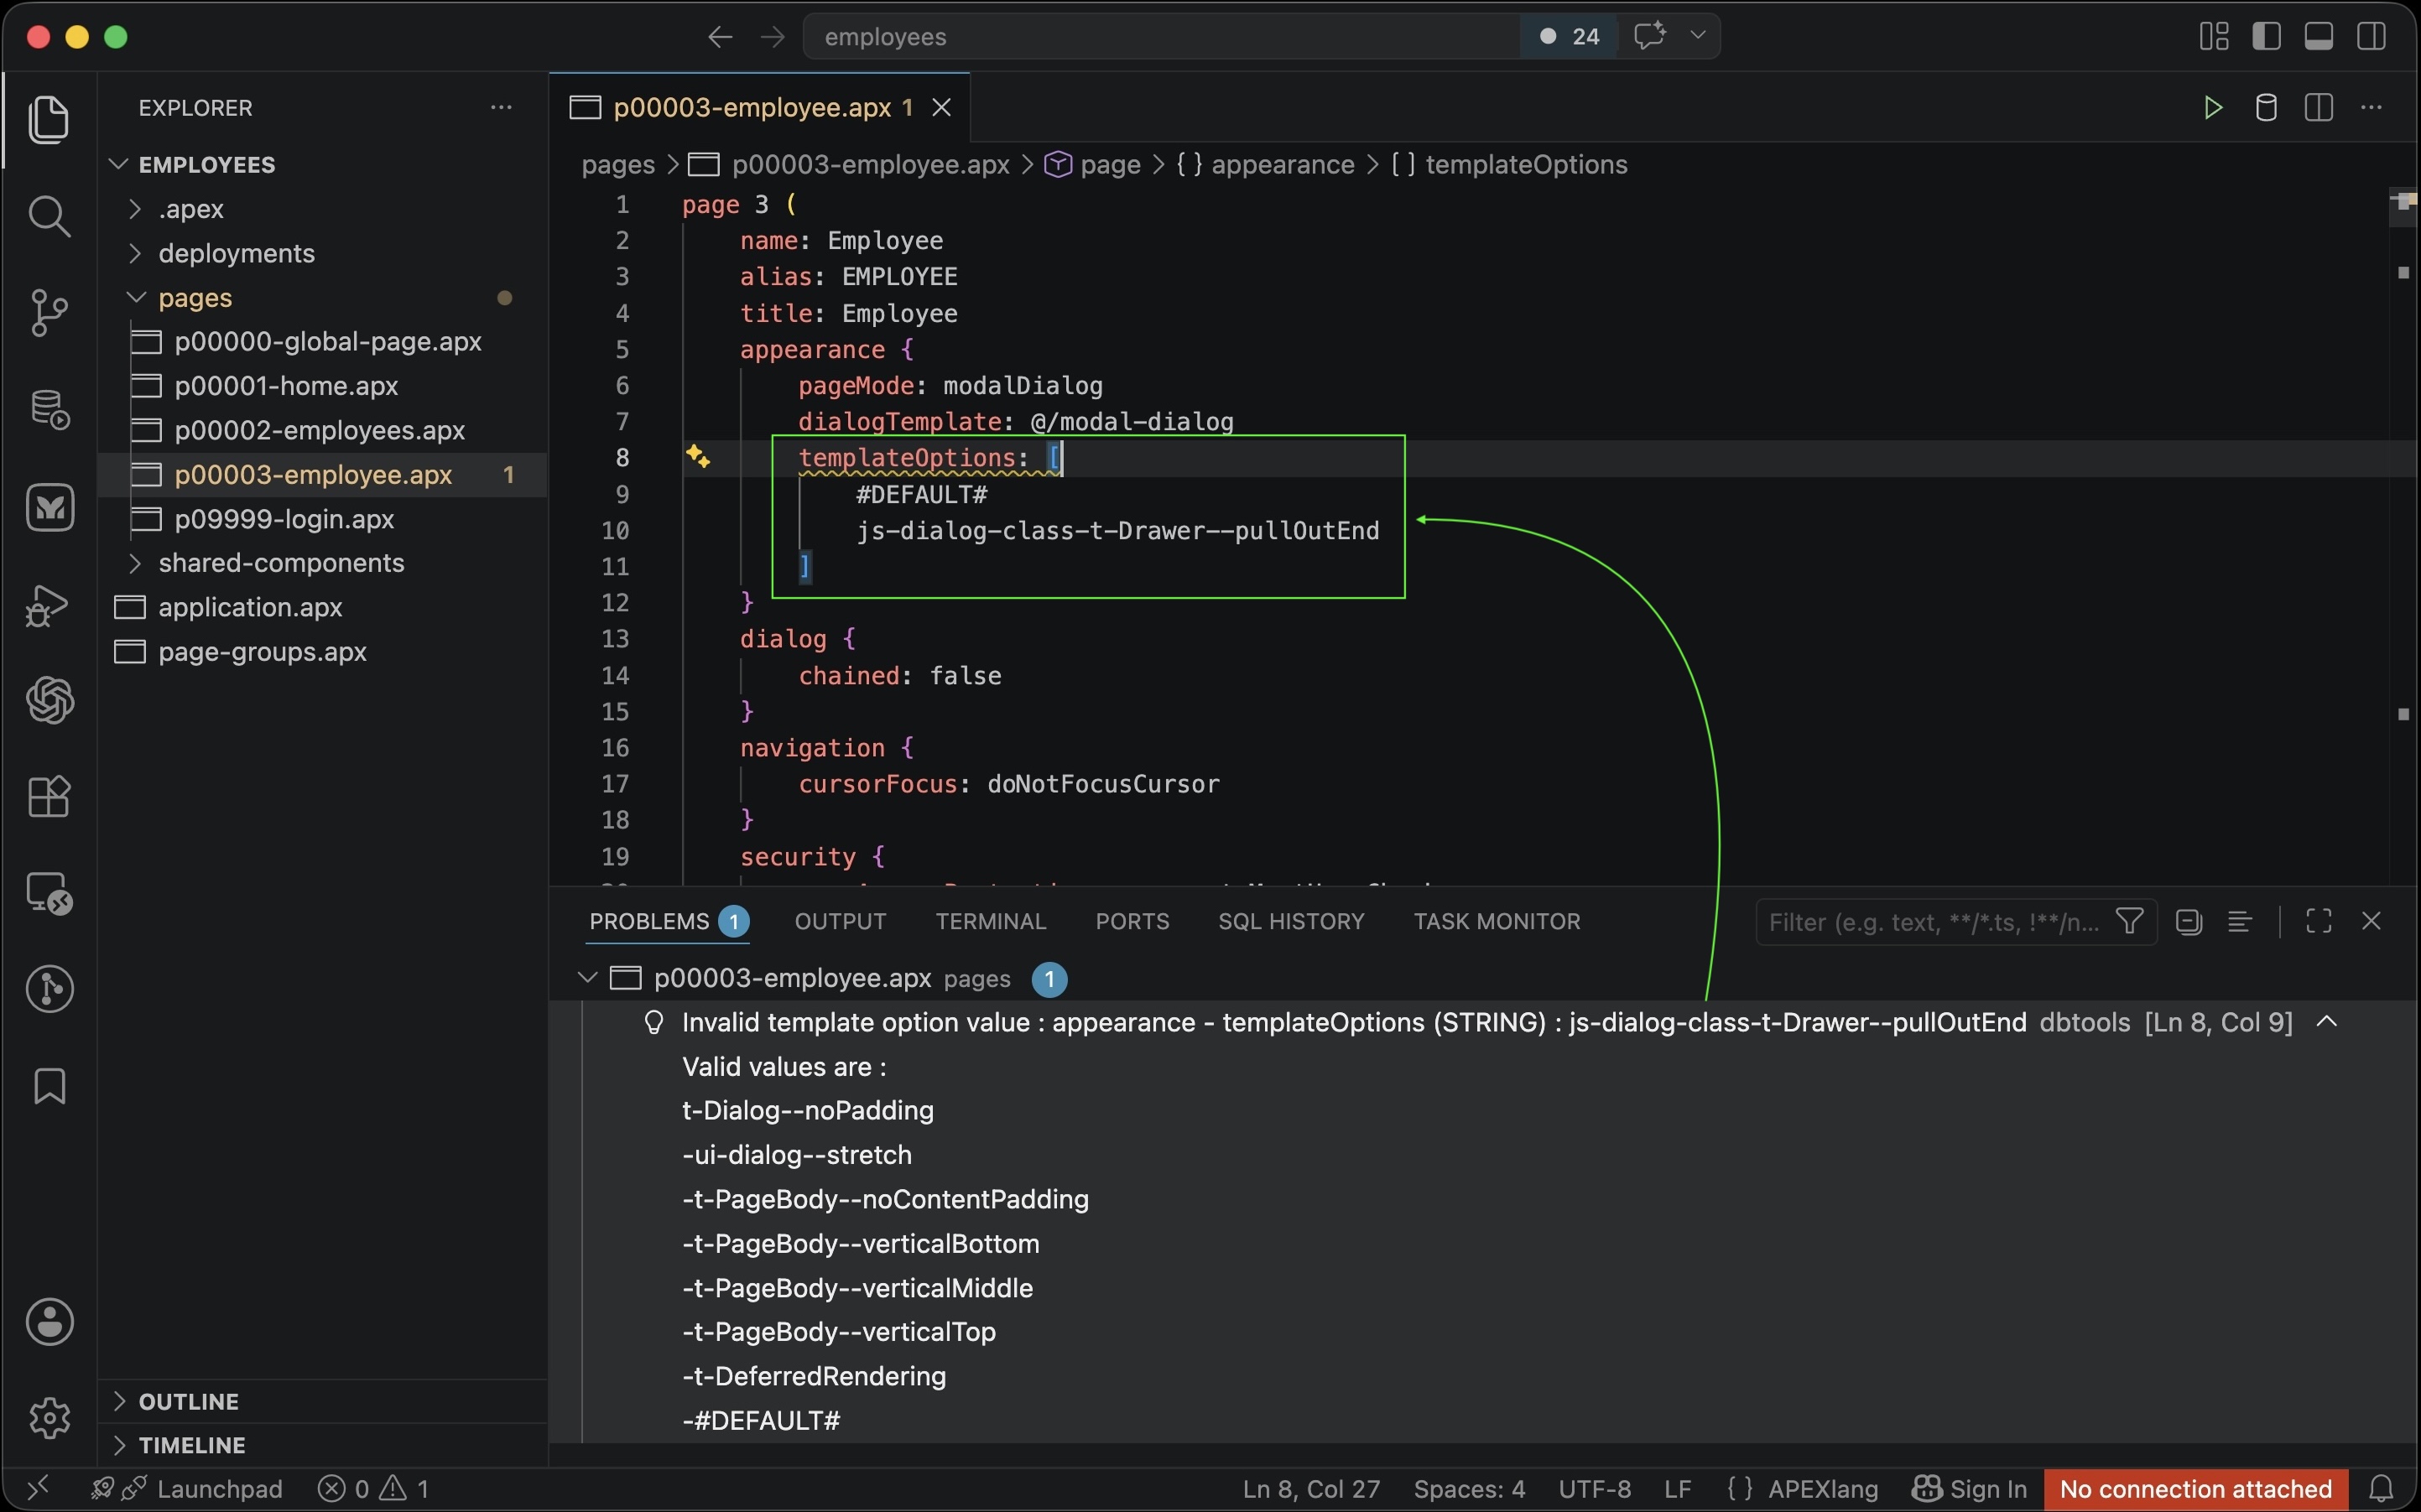The width and height of the screenshot is (2421, 1512).
Task: Click the code action sparkle on line 8
Action: click(698, 458)
